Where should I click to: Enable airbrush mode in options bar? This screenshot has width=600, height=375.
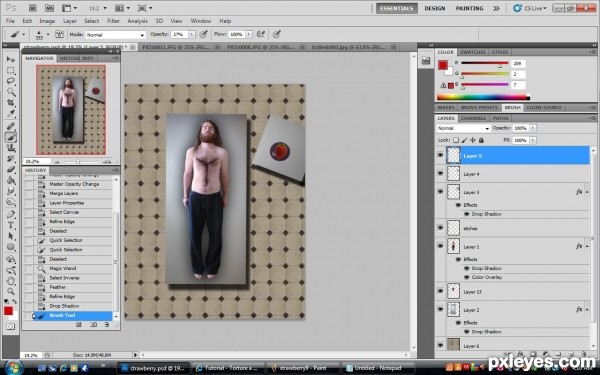261,34
